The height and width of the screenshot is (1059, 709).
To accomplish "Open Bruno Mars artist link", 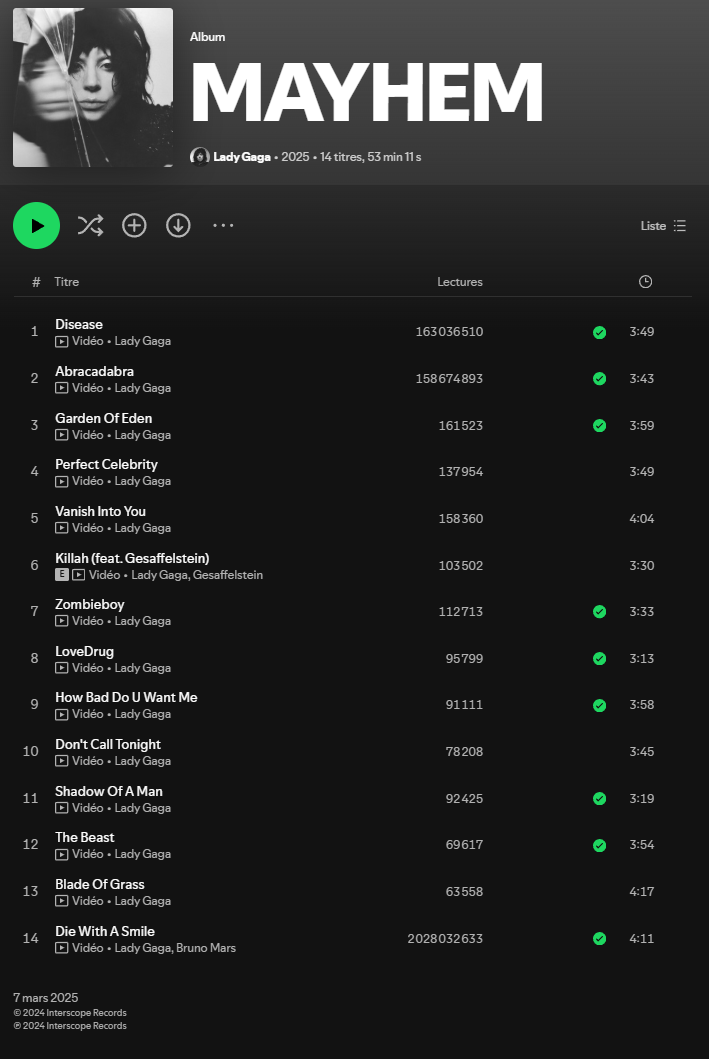I will 206,948.
